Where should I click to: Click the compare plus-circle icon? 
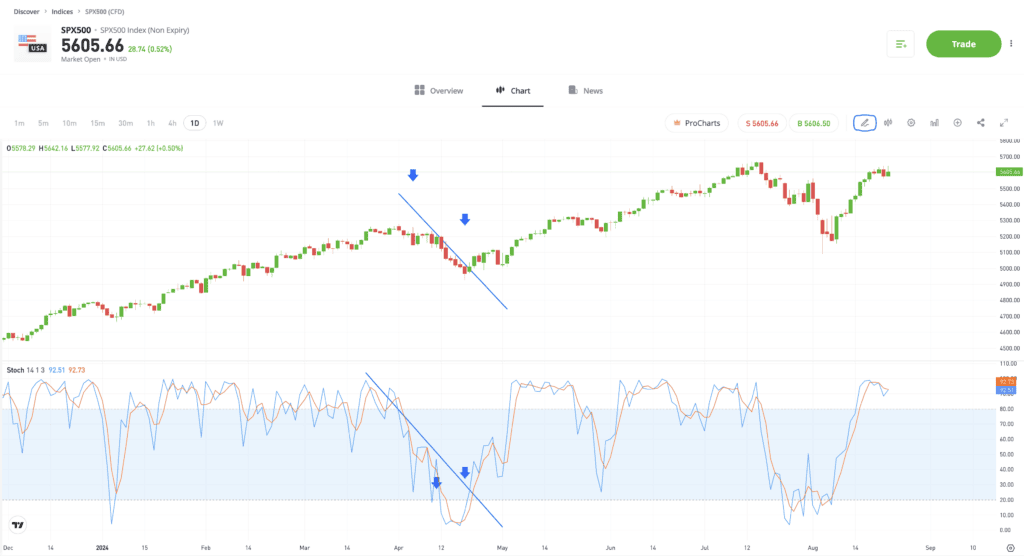pyautogui.click(x=957, y=123)
